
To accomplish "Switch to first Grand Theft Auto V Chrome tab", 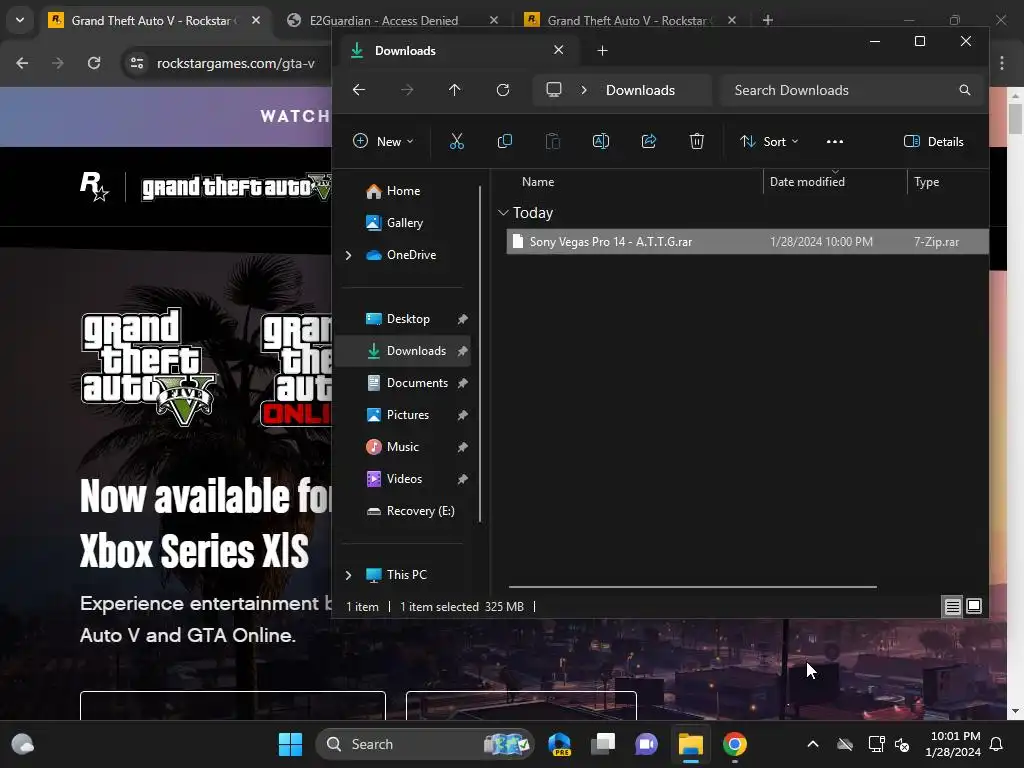I will click(155, 20).
